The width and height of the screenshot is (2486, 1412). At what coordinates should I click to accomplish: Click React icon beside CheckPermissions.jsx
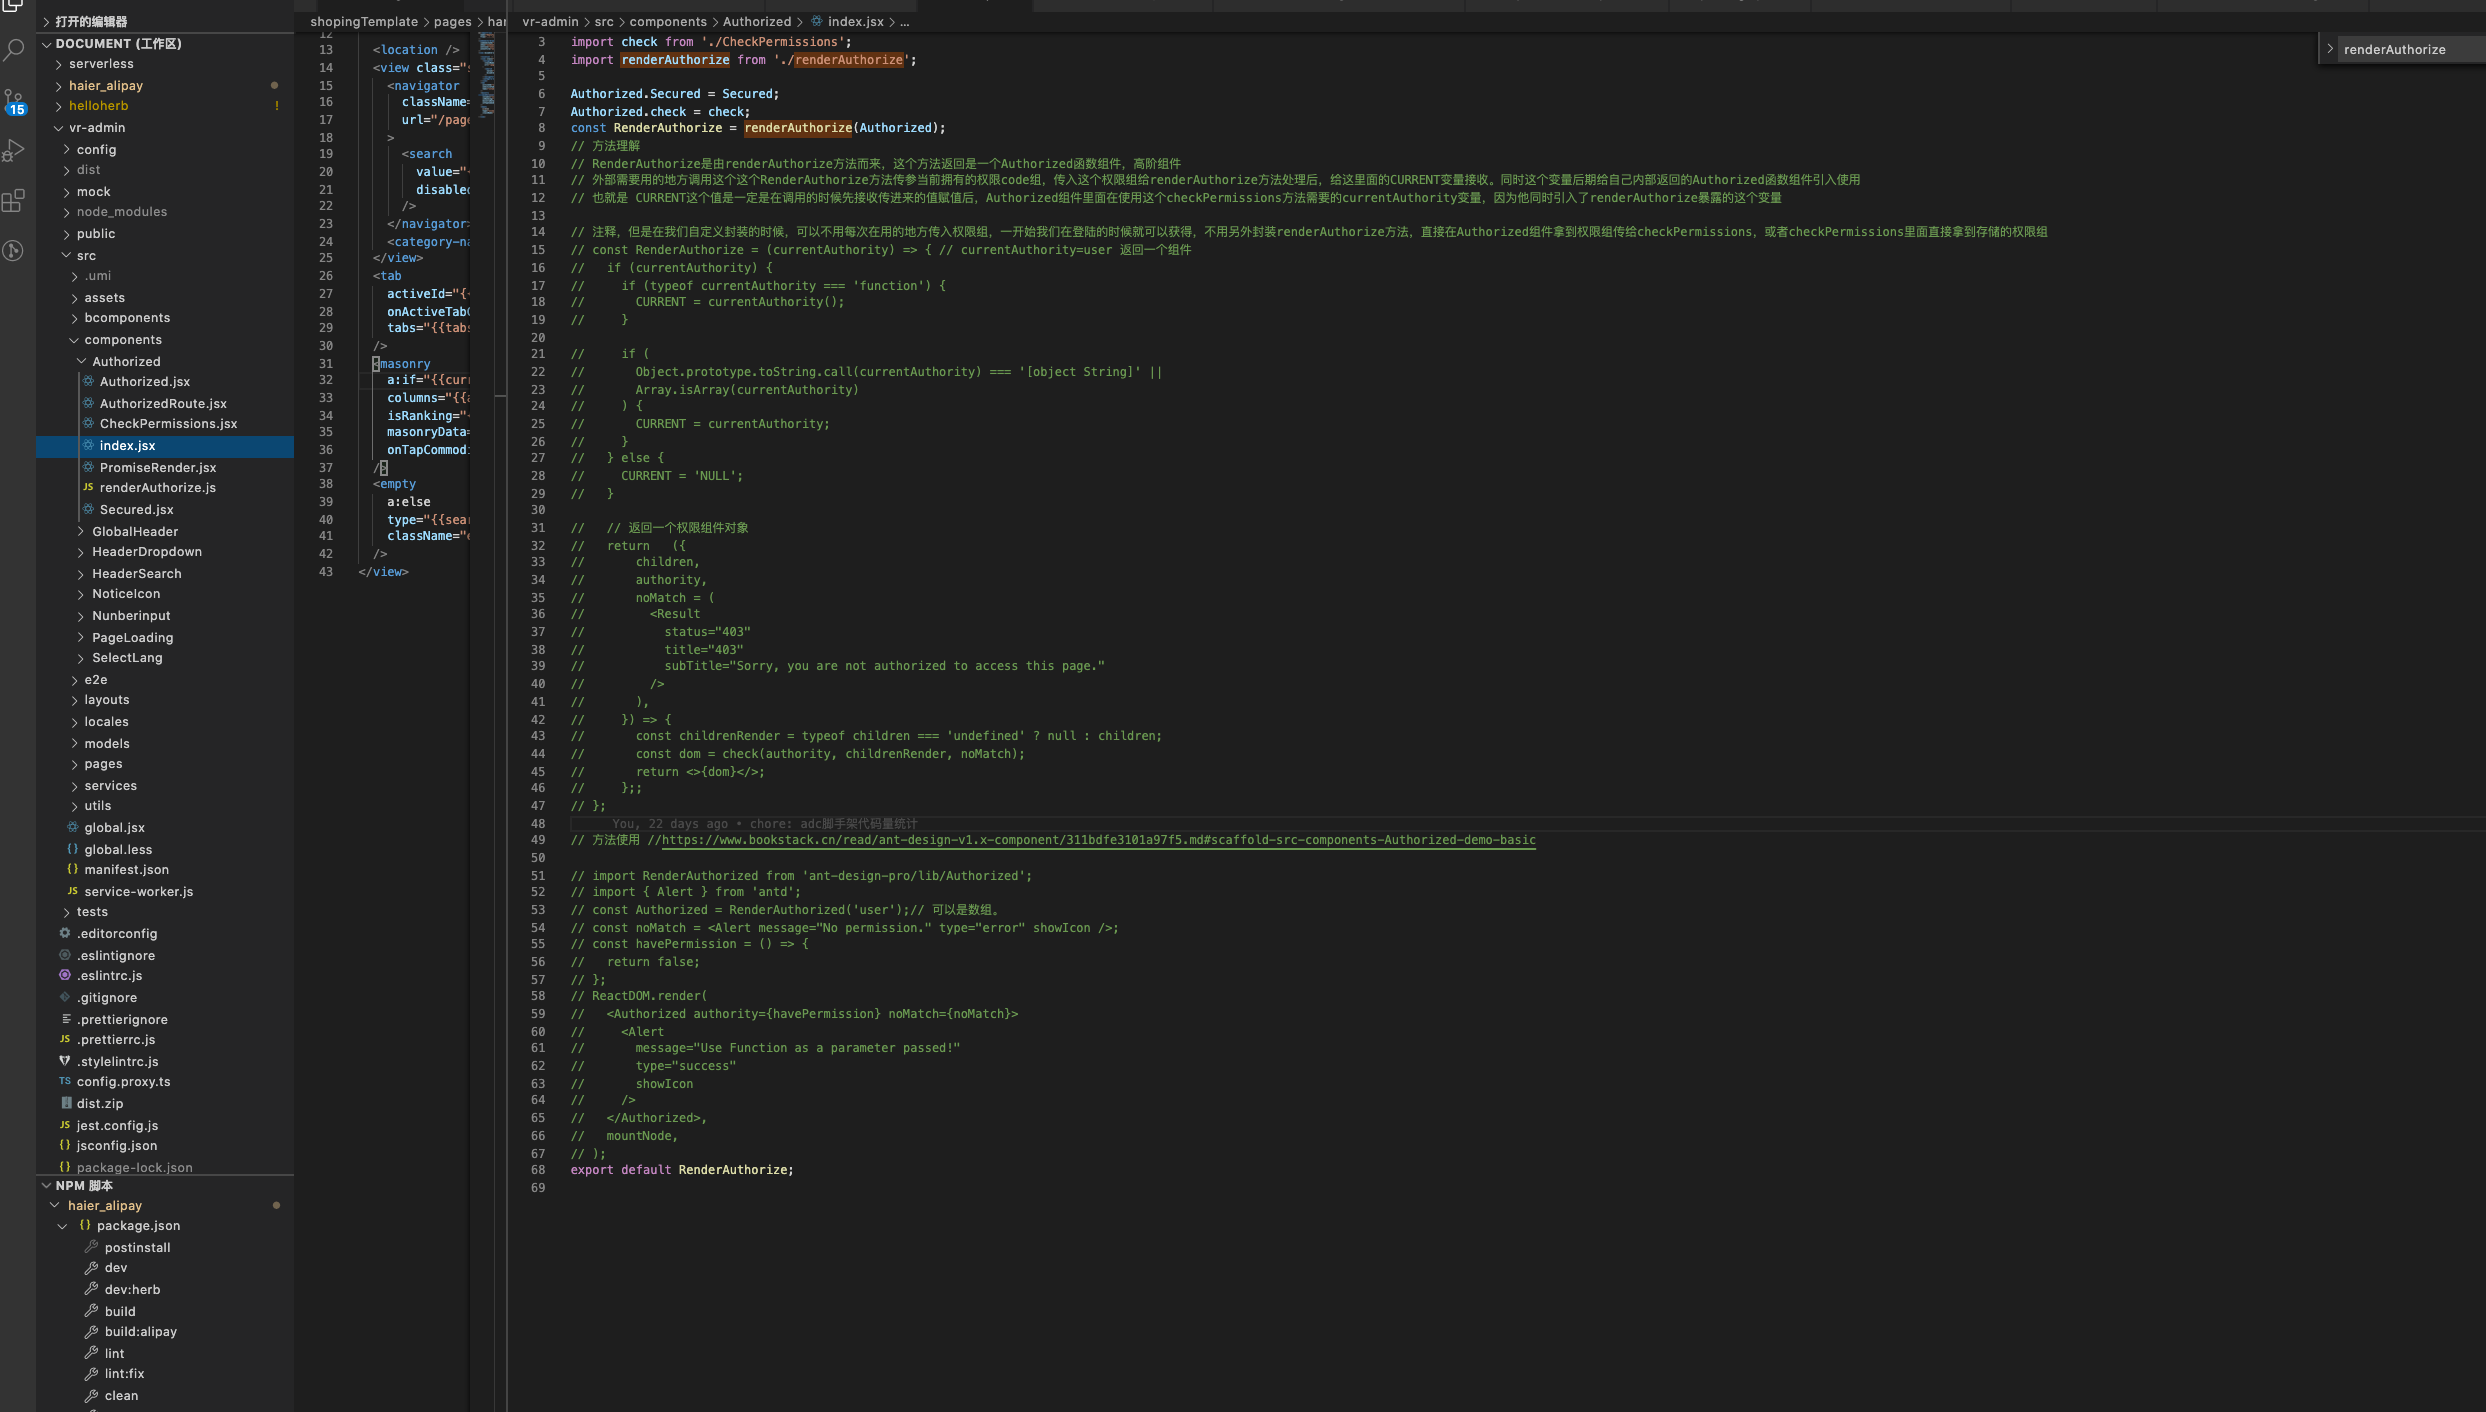click(88, 424)
